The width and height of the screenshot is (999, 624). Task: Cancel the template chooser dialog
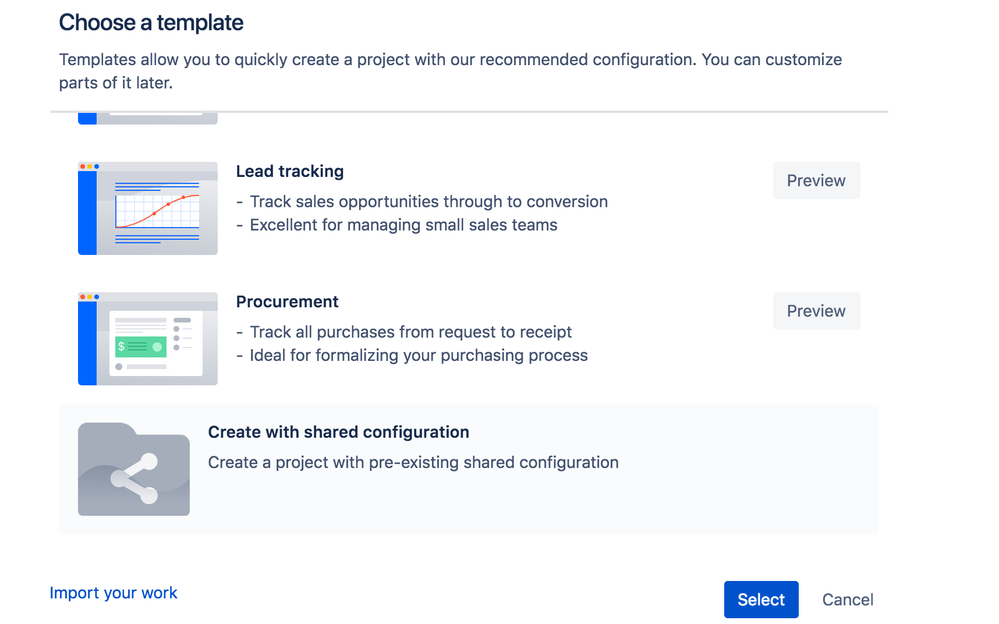click(847, 600)
